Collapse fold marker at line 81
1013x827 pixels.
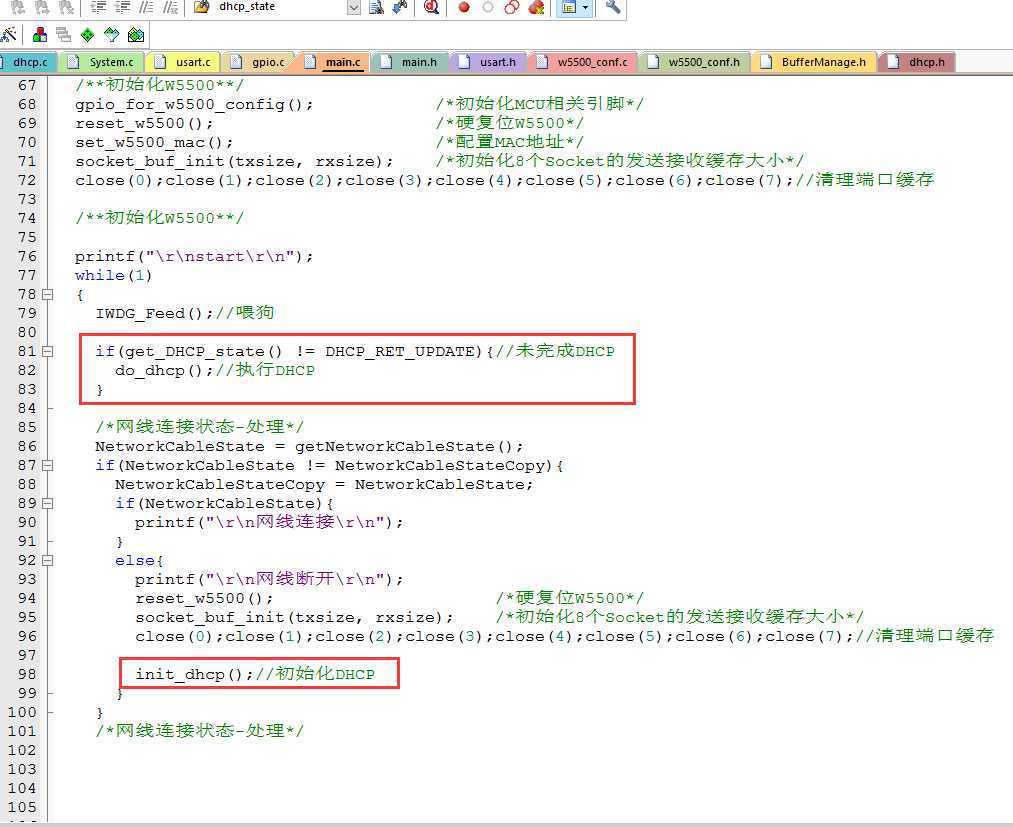click(47, 351)
